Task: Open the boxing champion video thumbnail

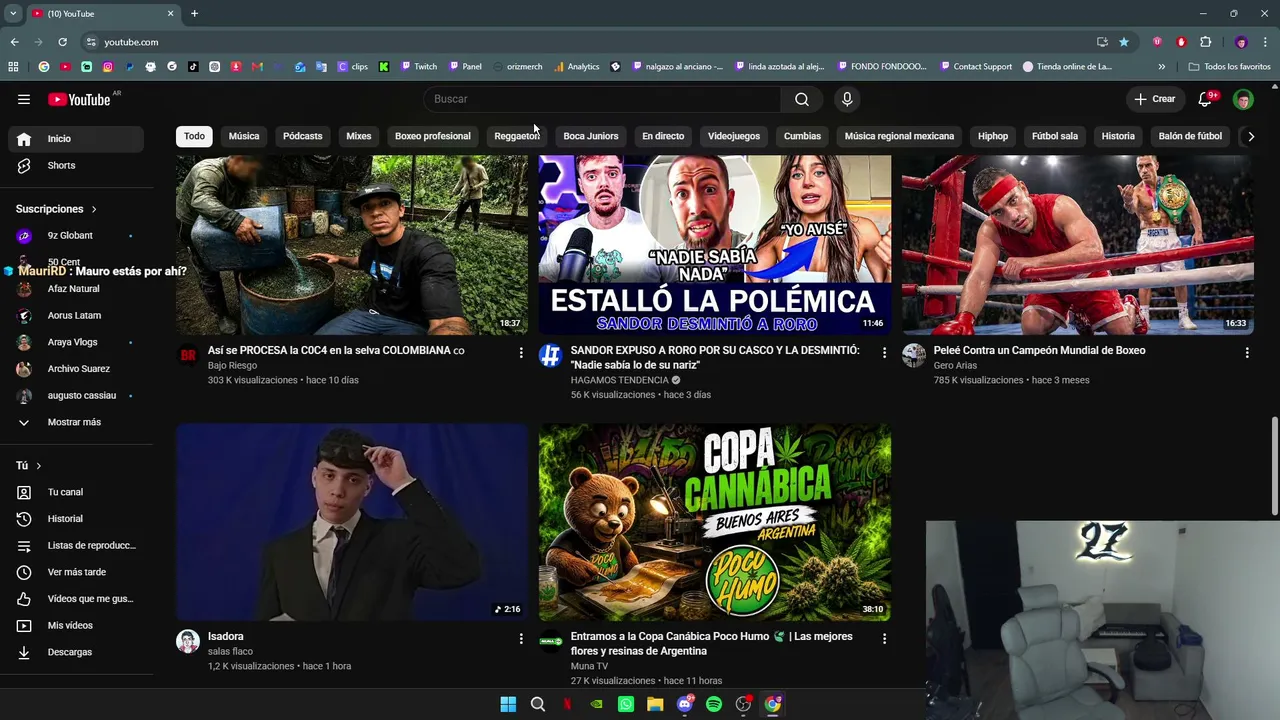Action: click(x=1078, y=245)
